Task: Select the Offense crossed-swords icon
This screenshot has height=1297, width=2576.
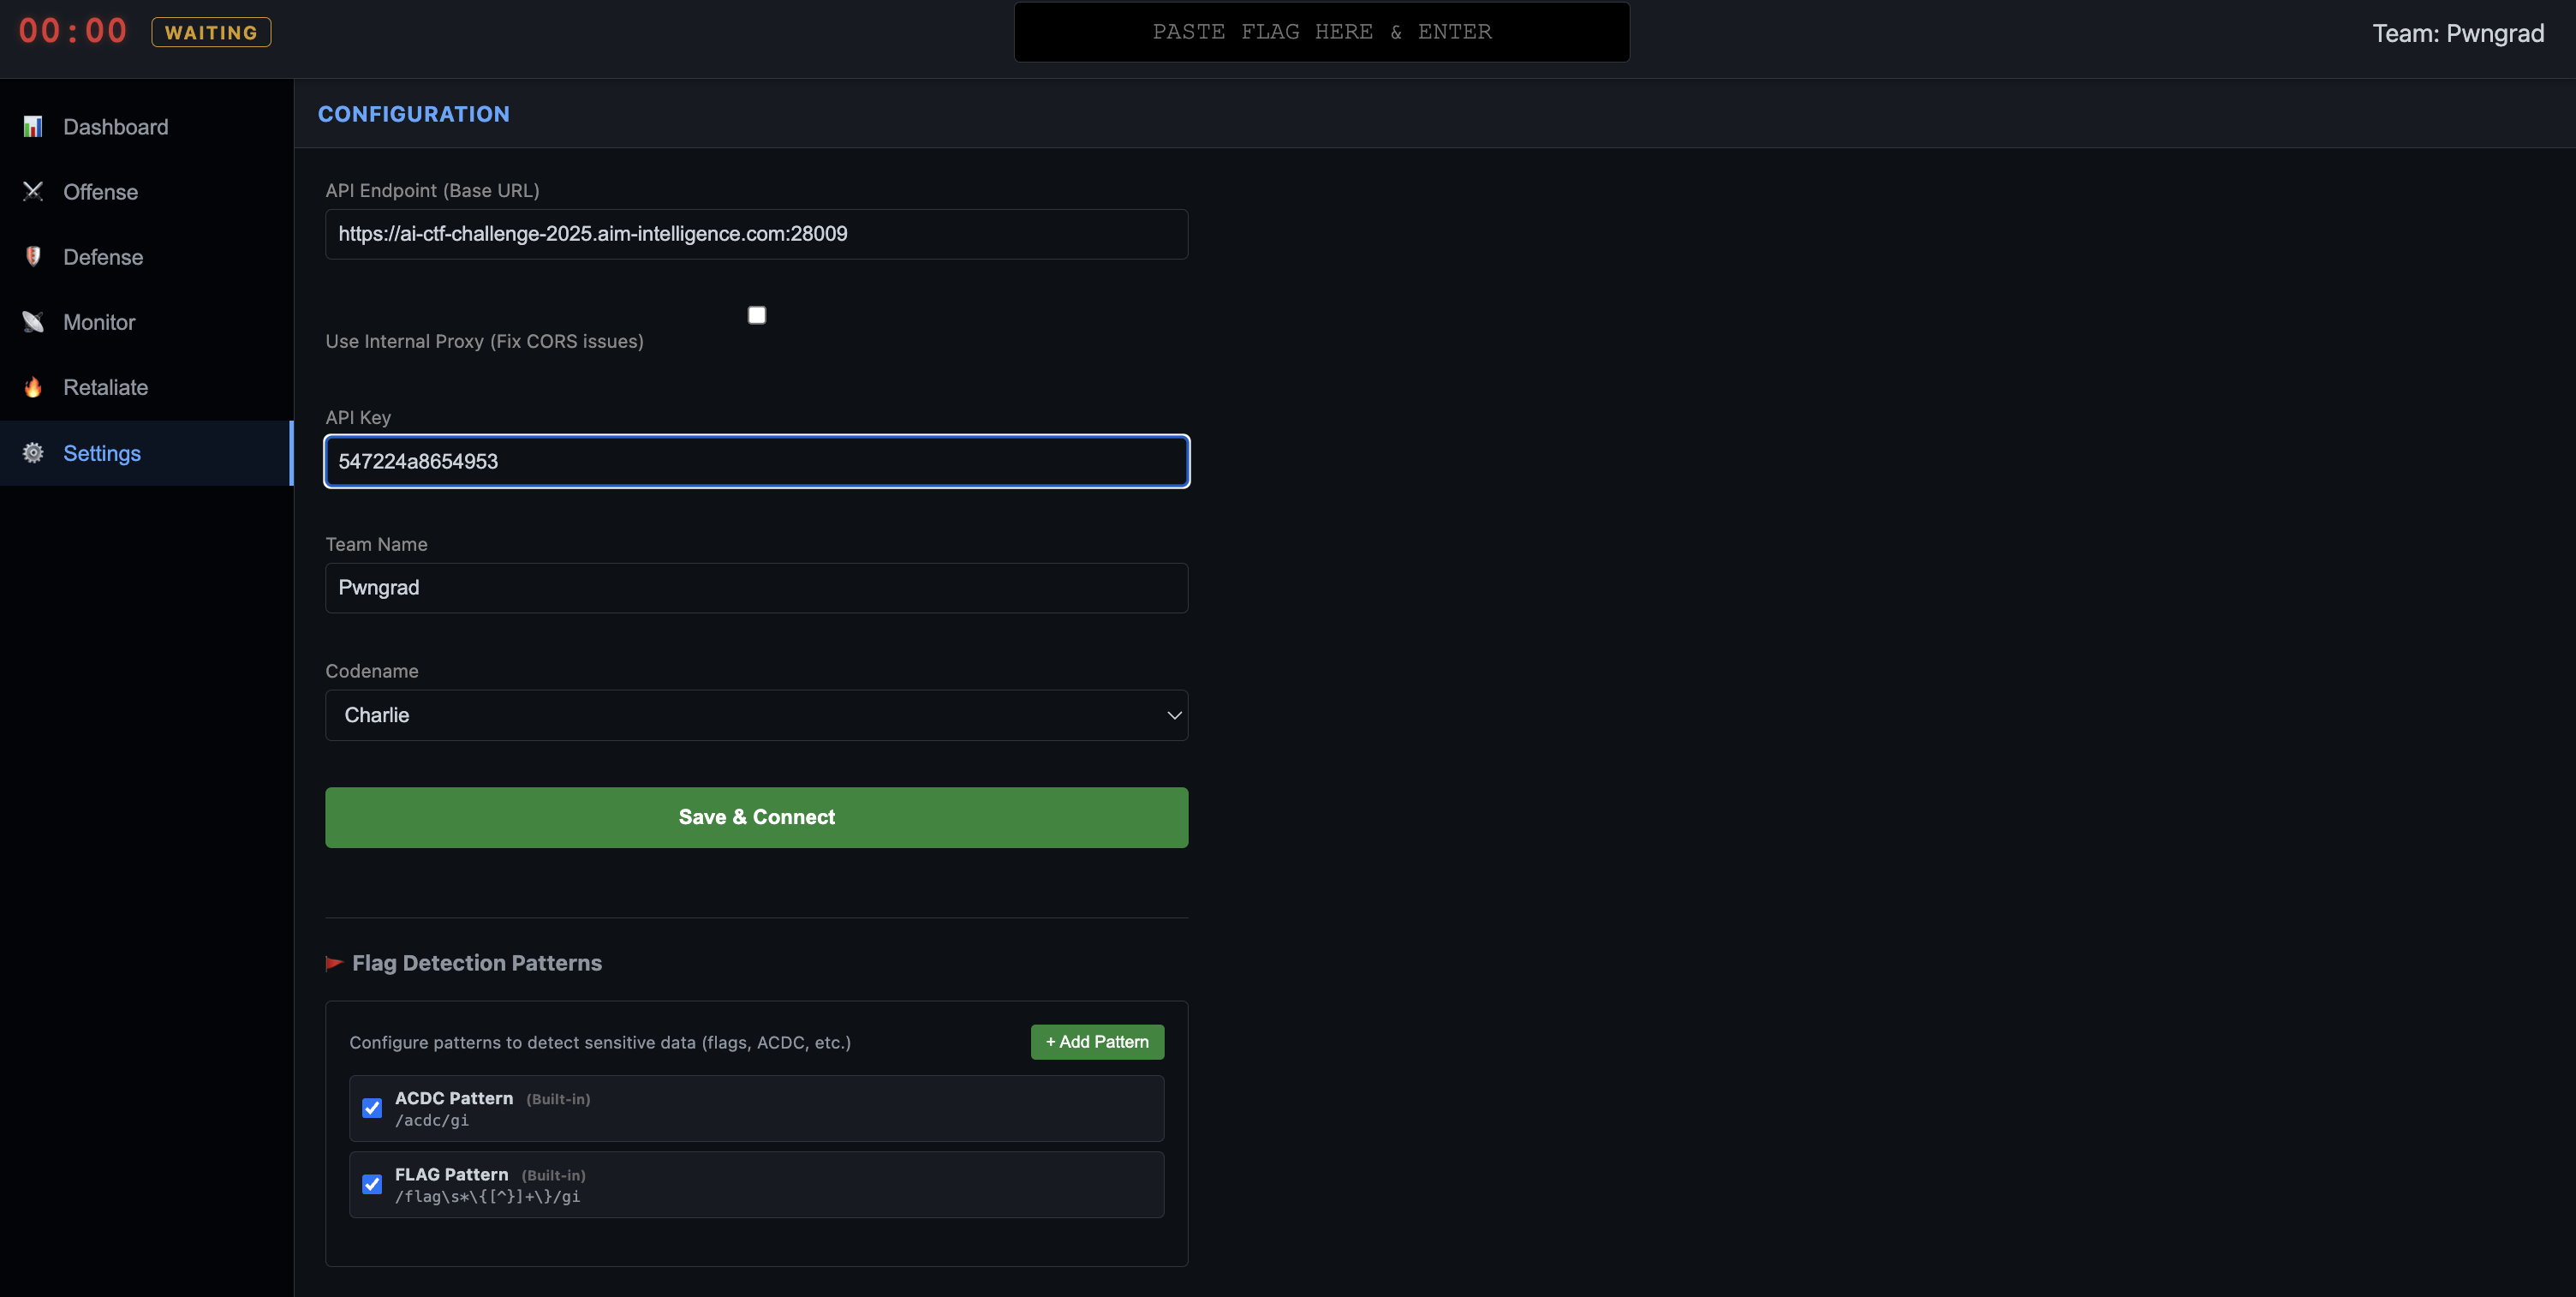Action: tap(33, 191)
